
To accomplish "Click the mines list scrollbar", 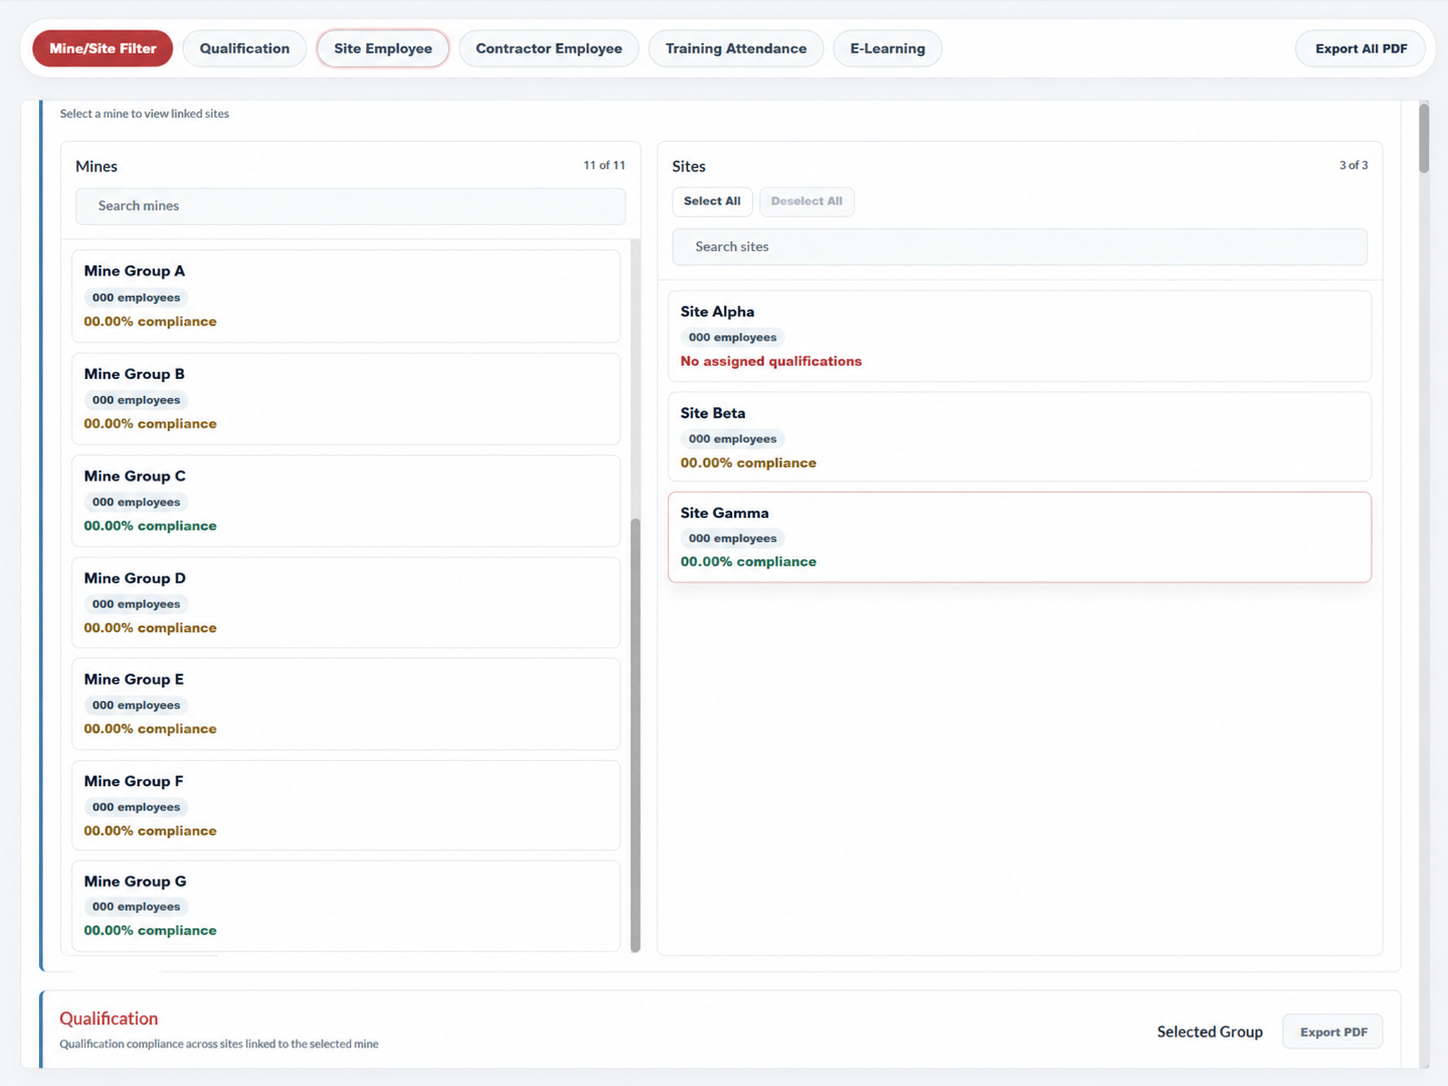I will (635, 735).
